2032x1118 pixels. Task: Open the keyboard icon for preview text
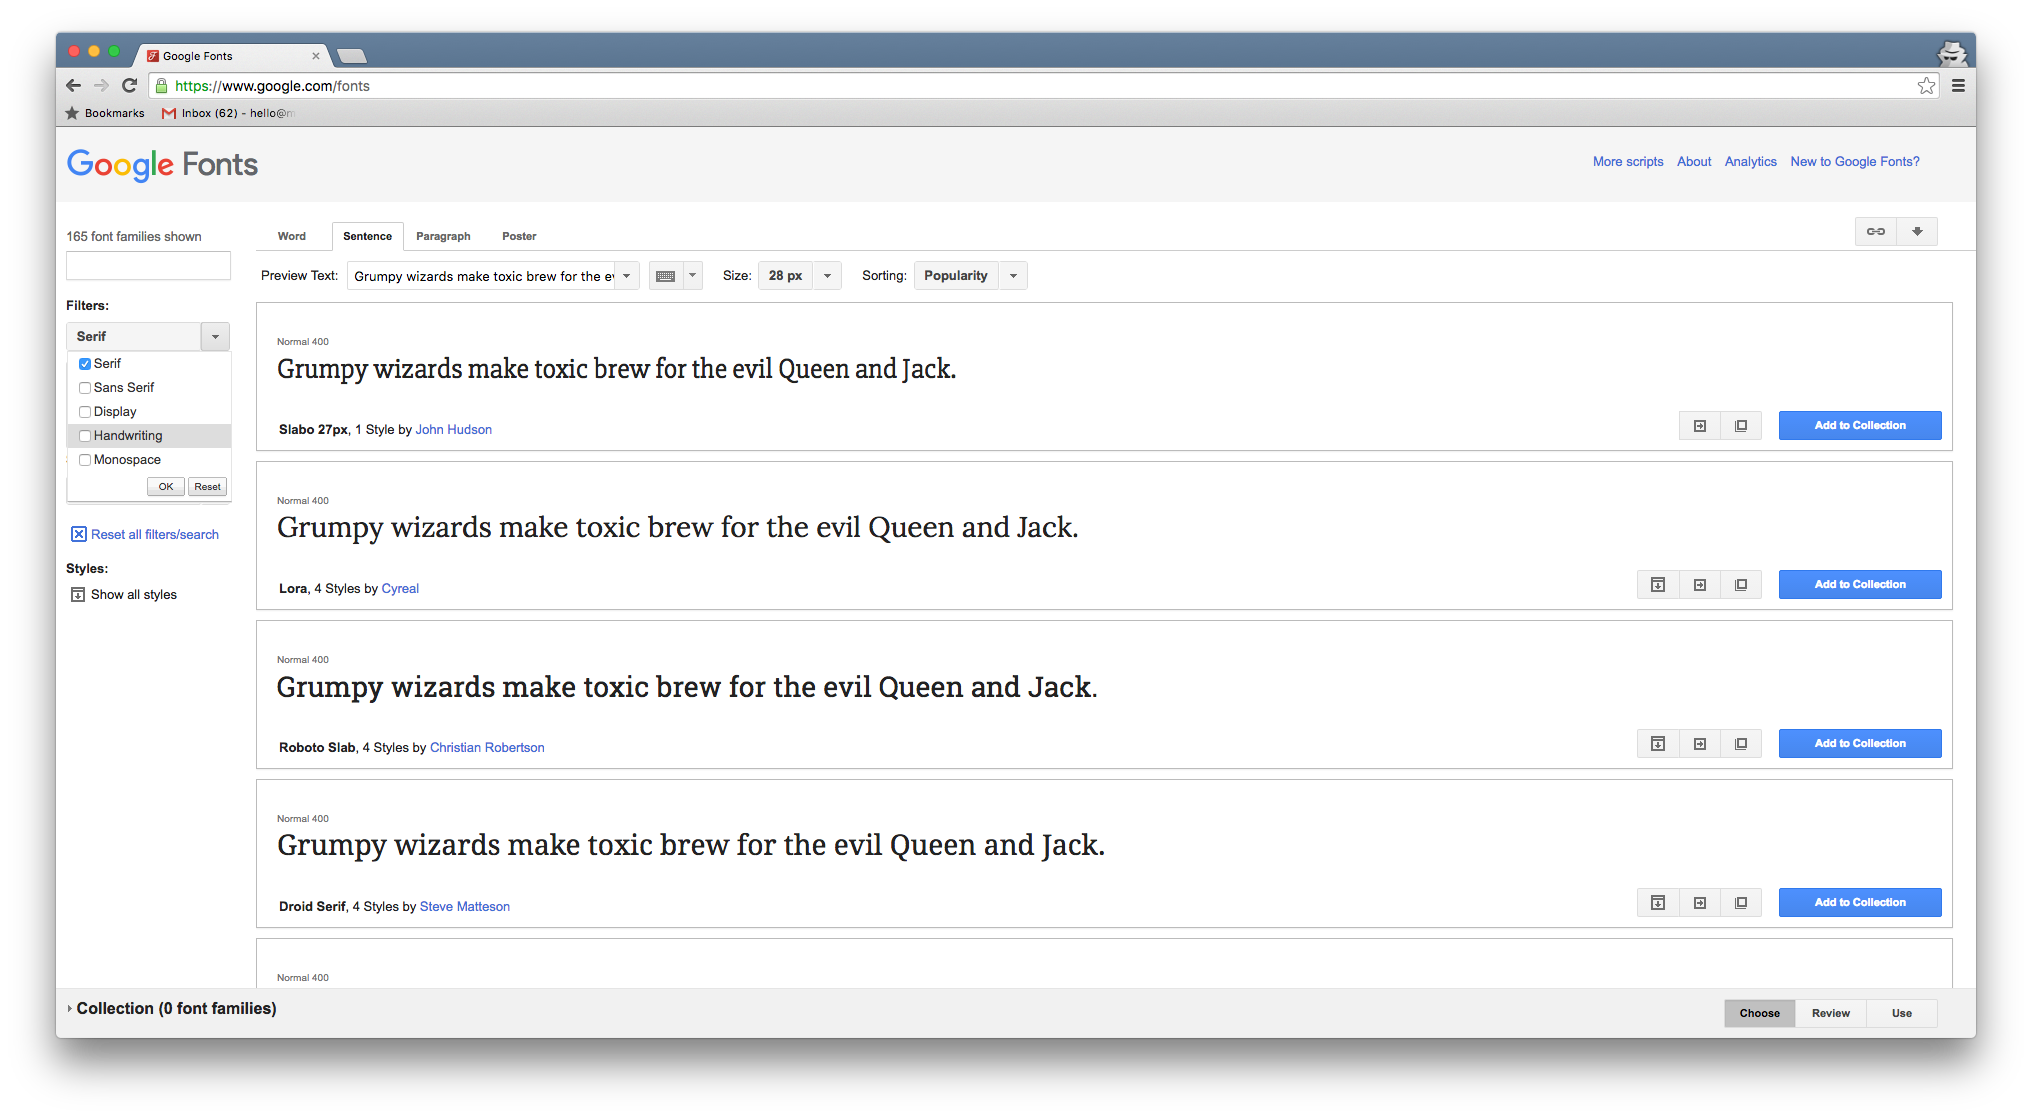tap(666, 276)
